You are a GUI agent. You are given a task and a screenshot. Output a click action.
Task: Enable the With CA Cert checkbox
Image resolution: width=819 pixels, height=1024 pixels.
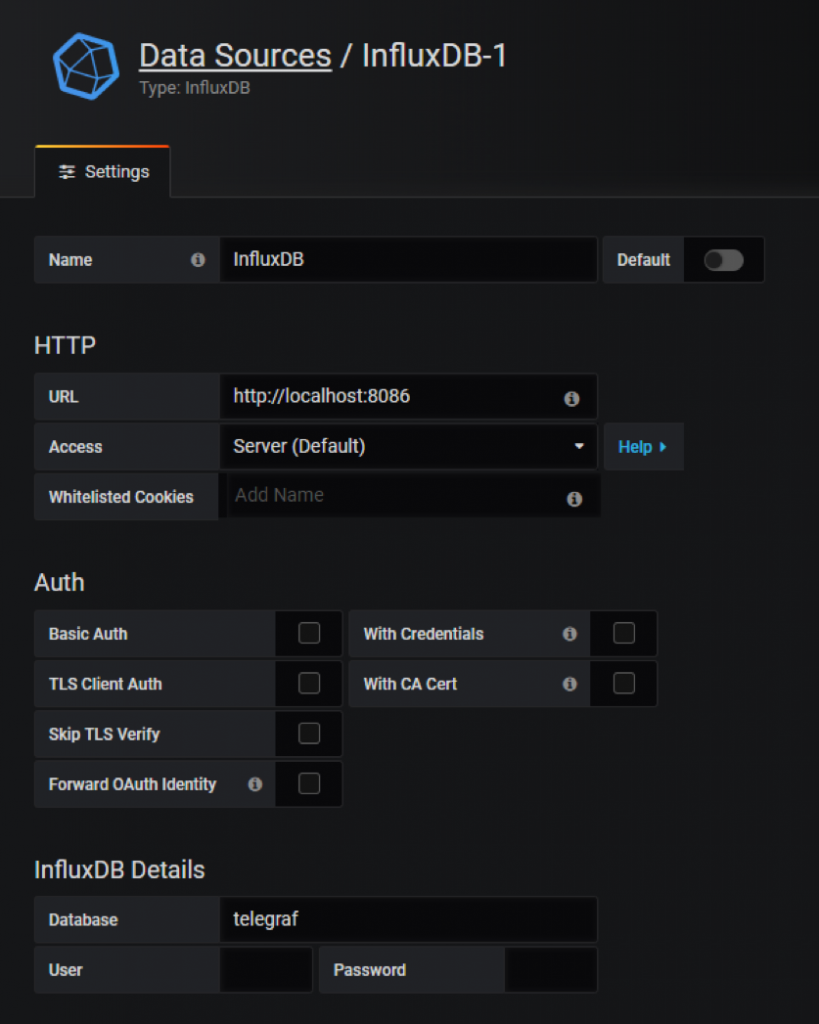coord(624,683)
